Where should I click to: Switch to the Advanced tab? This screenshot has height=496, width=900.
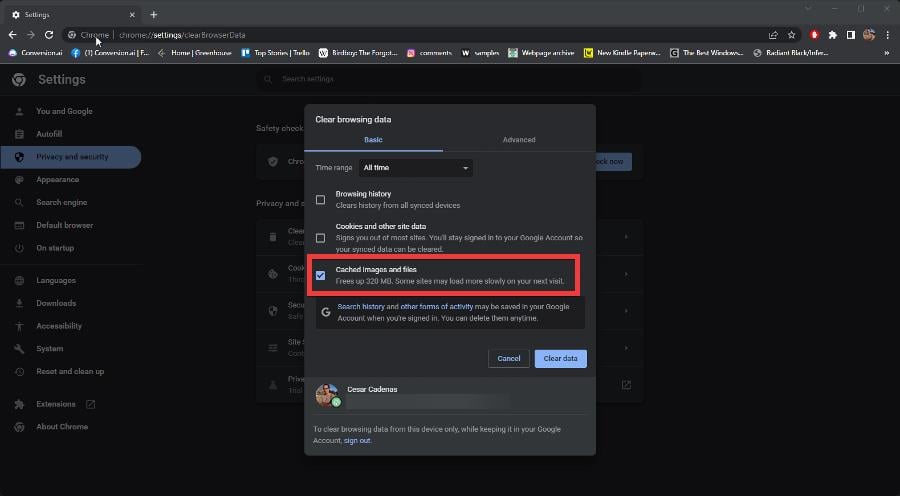519,140
